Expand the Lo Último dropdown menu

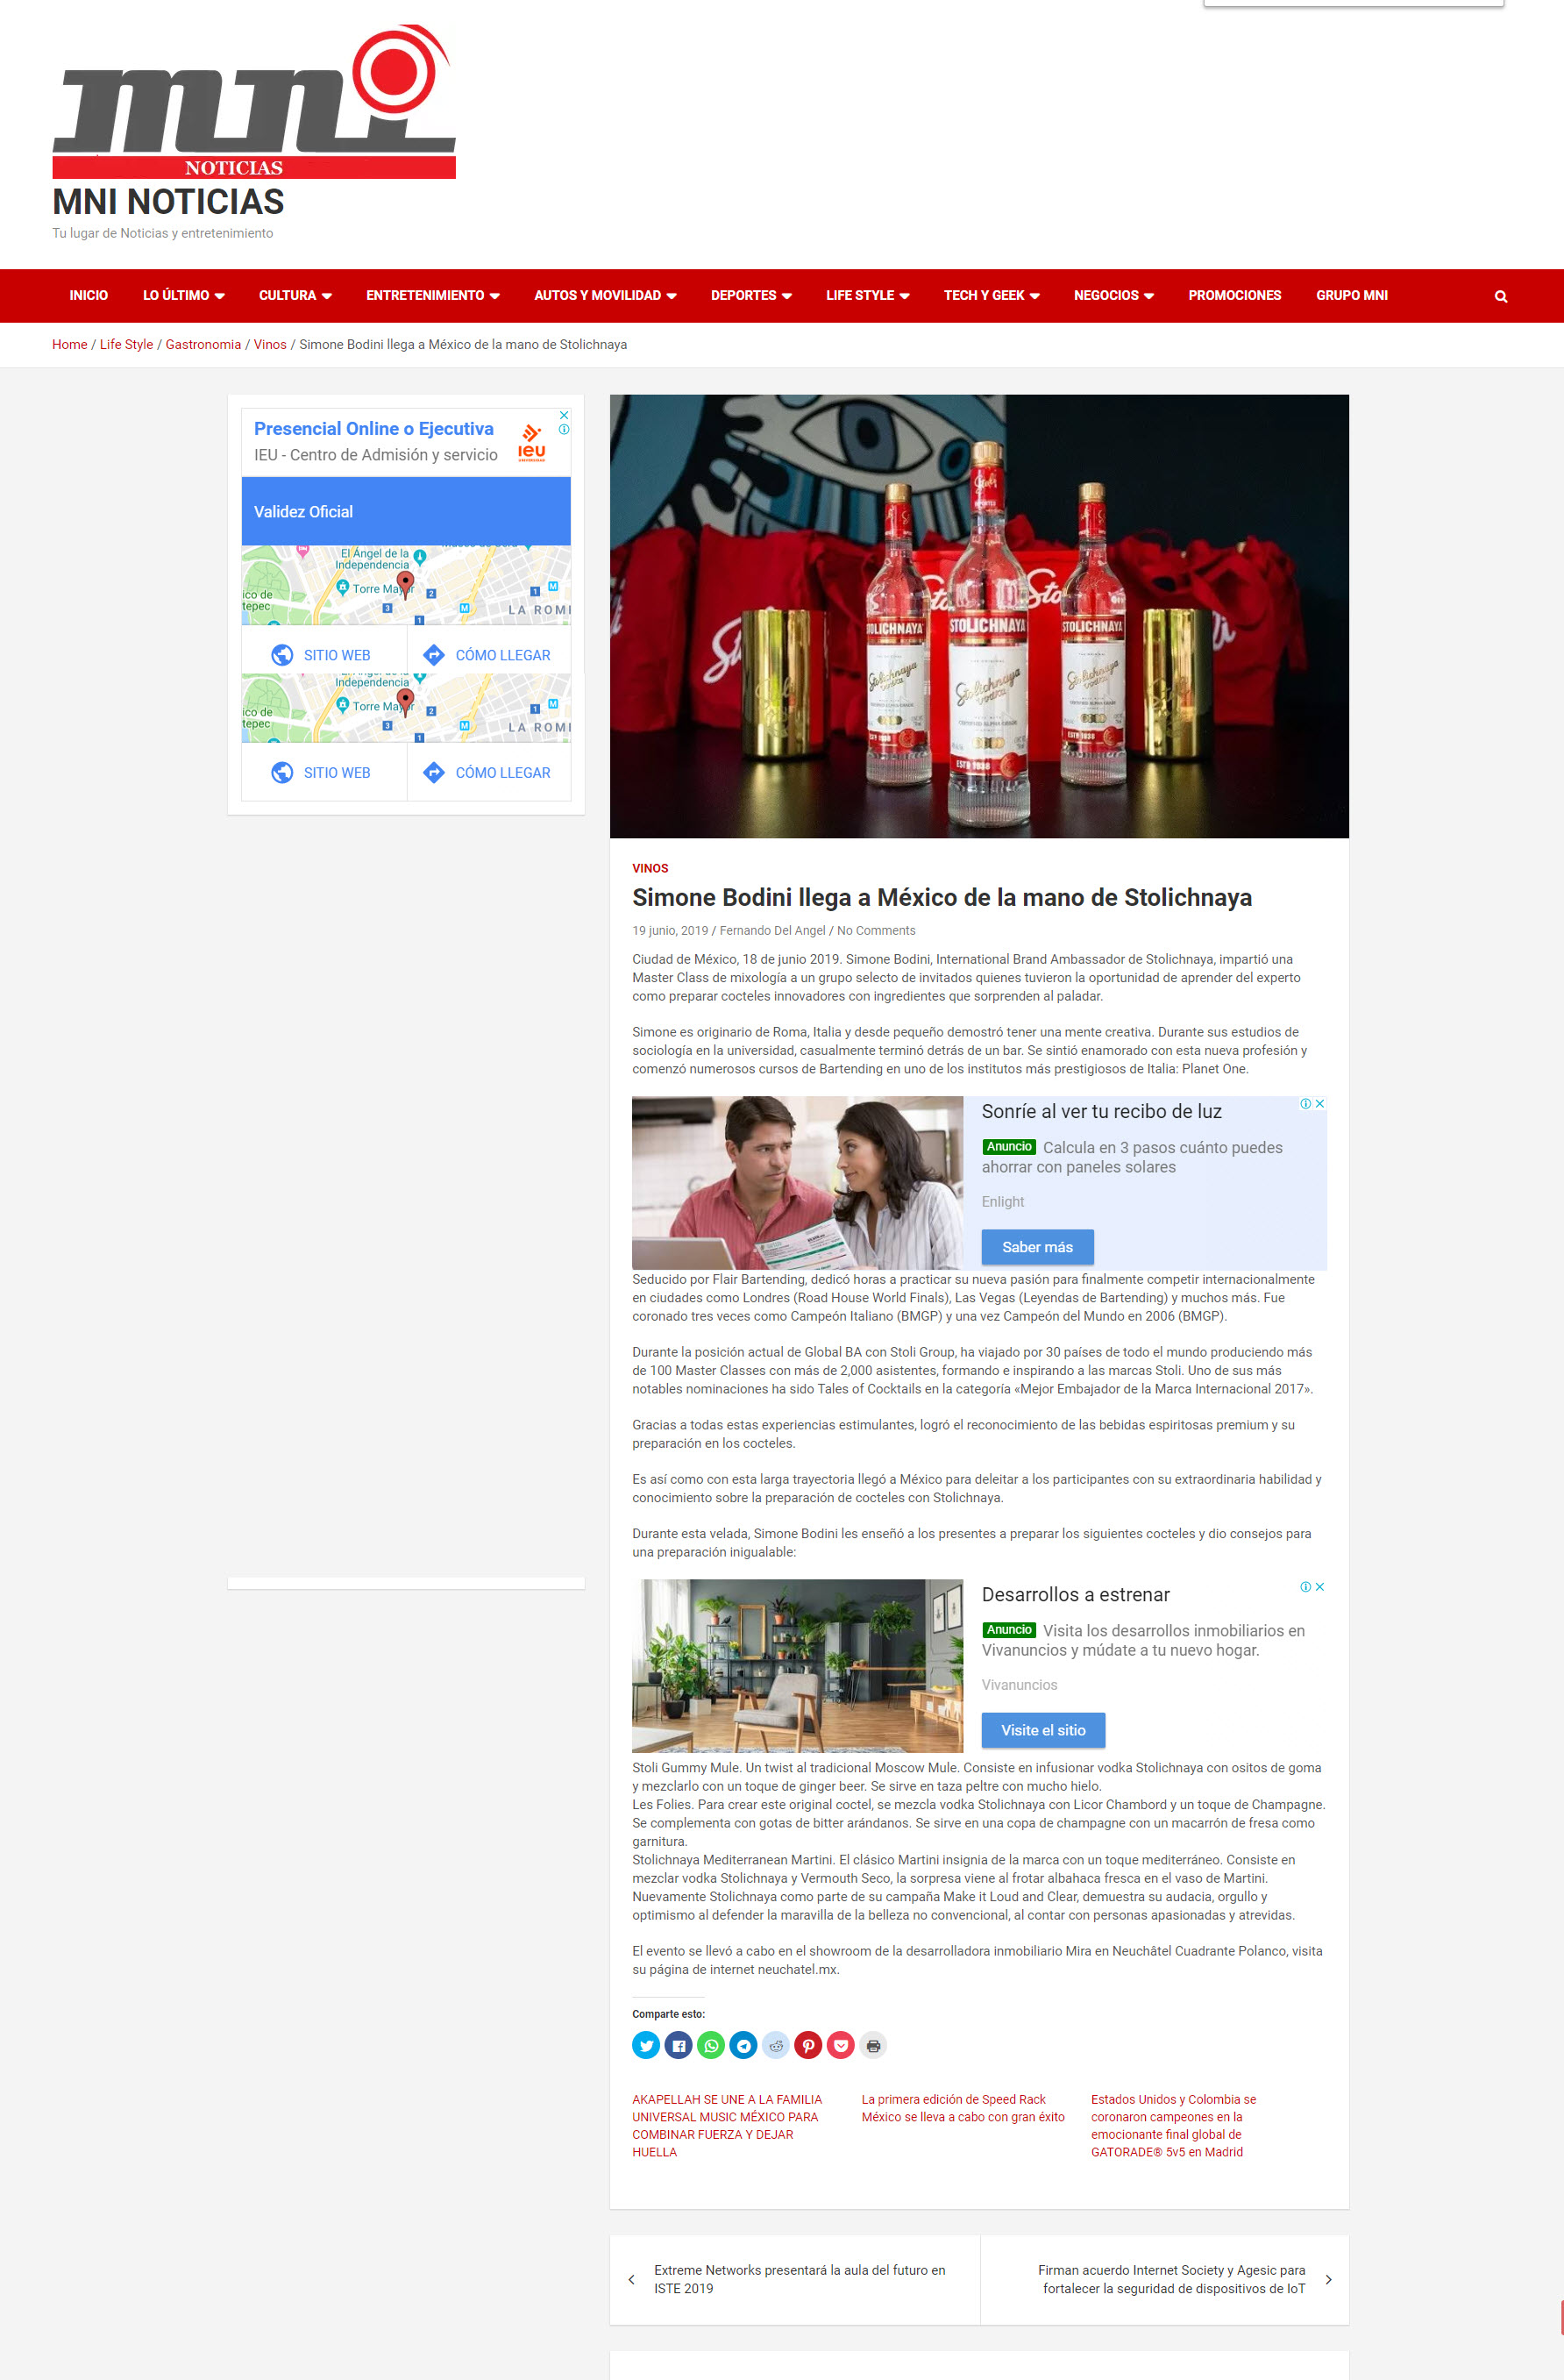point(183,295)
